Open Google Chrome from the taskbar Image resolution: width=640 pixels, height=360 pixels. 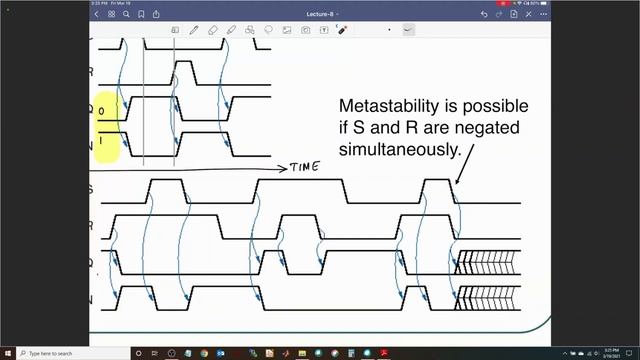[x=204, y=353]
